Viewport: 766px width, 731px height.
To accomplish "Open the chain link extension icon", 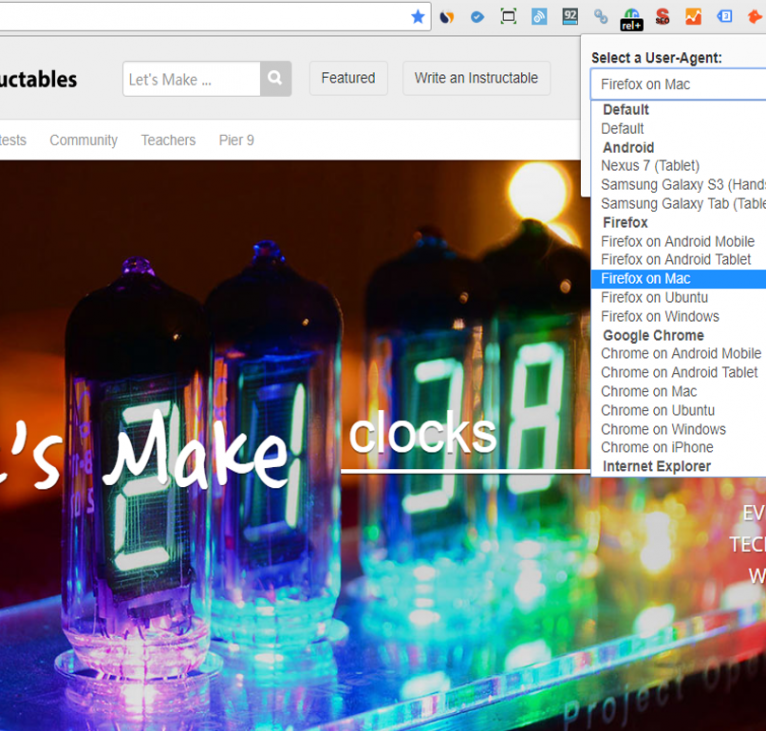I will (x=601, y=16).
